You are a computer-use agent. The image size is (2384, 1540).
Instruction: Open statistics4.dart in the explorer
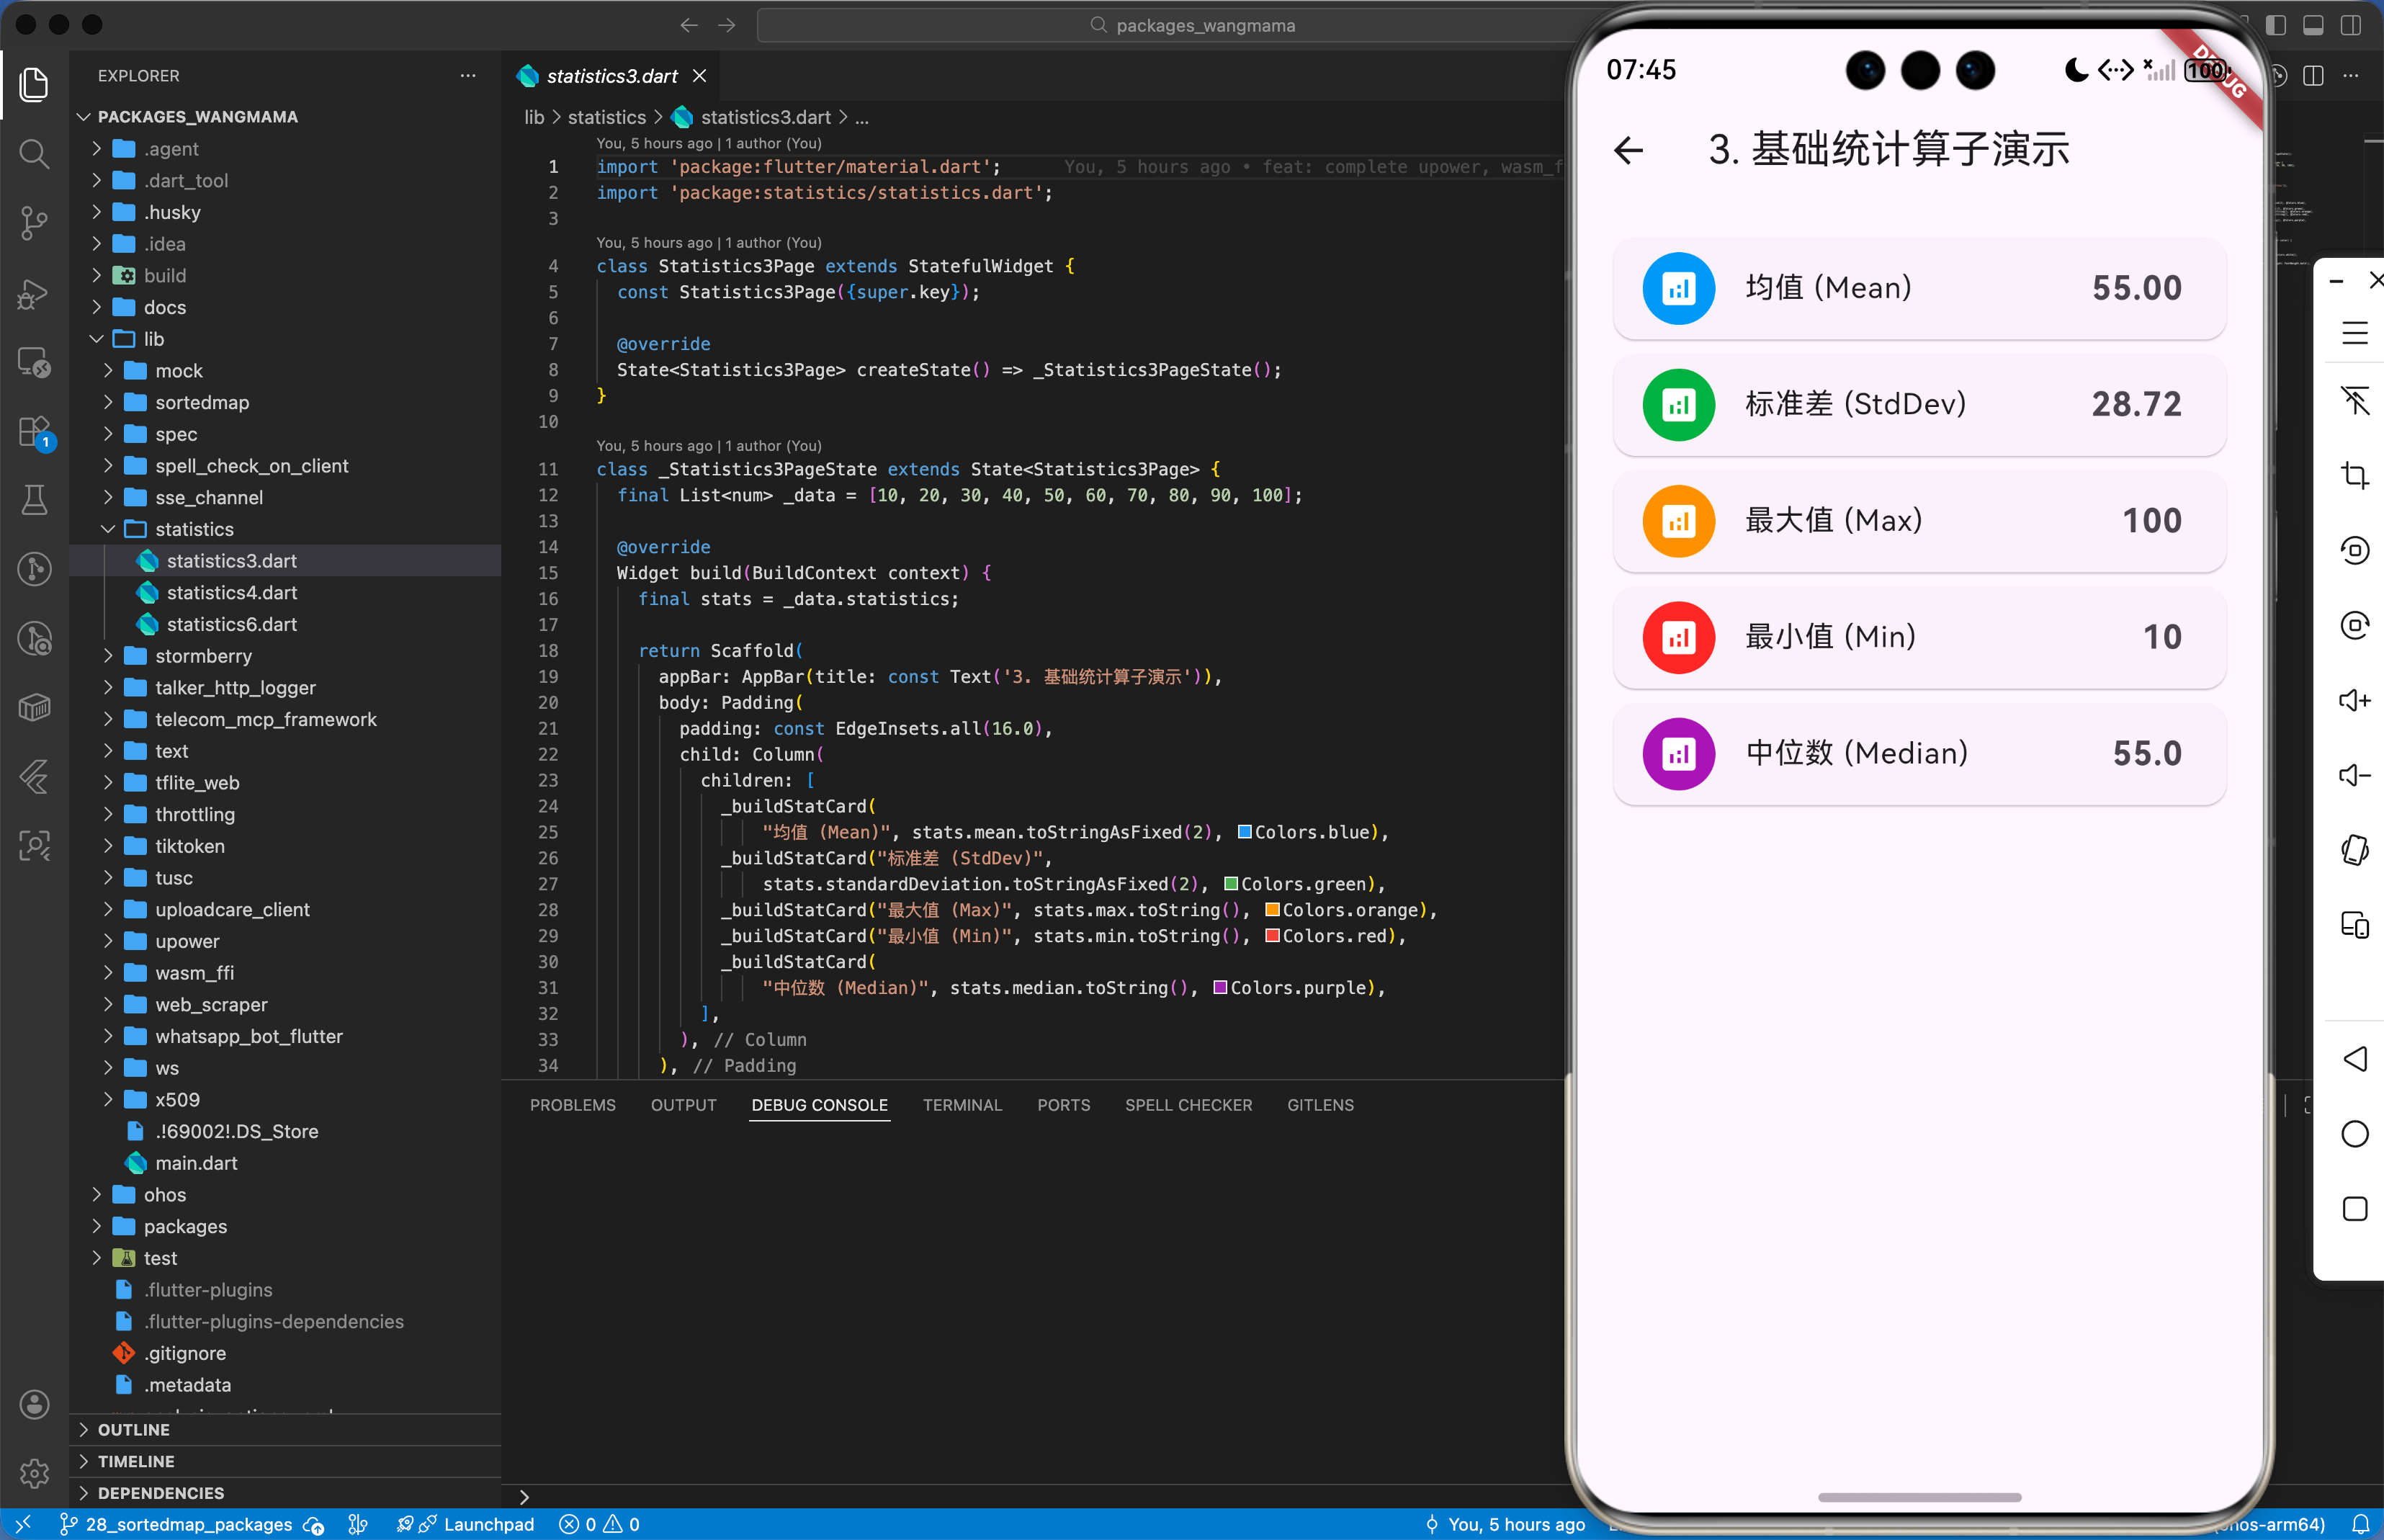click(x=231, y=593)
